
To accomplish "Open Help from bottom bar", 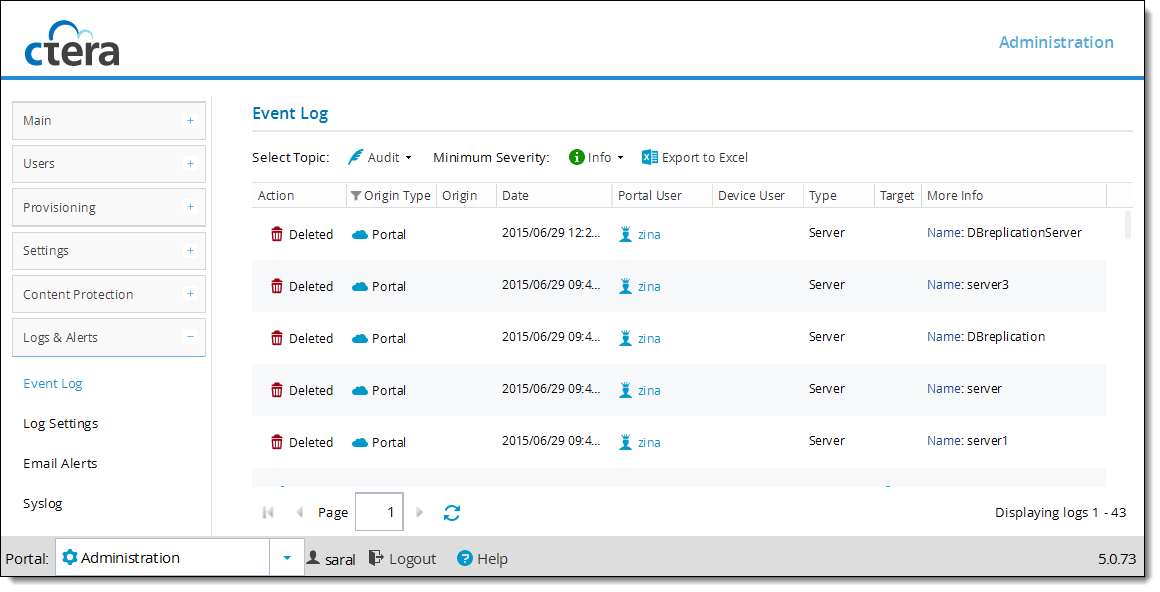I will (482, 559).
